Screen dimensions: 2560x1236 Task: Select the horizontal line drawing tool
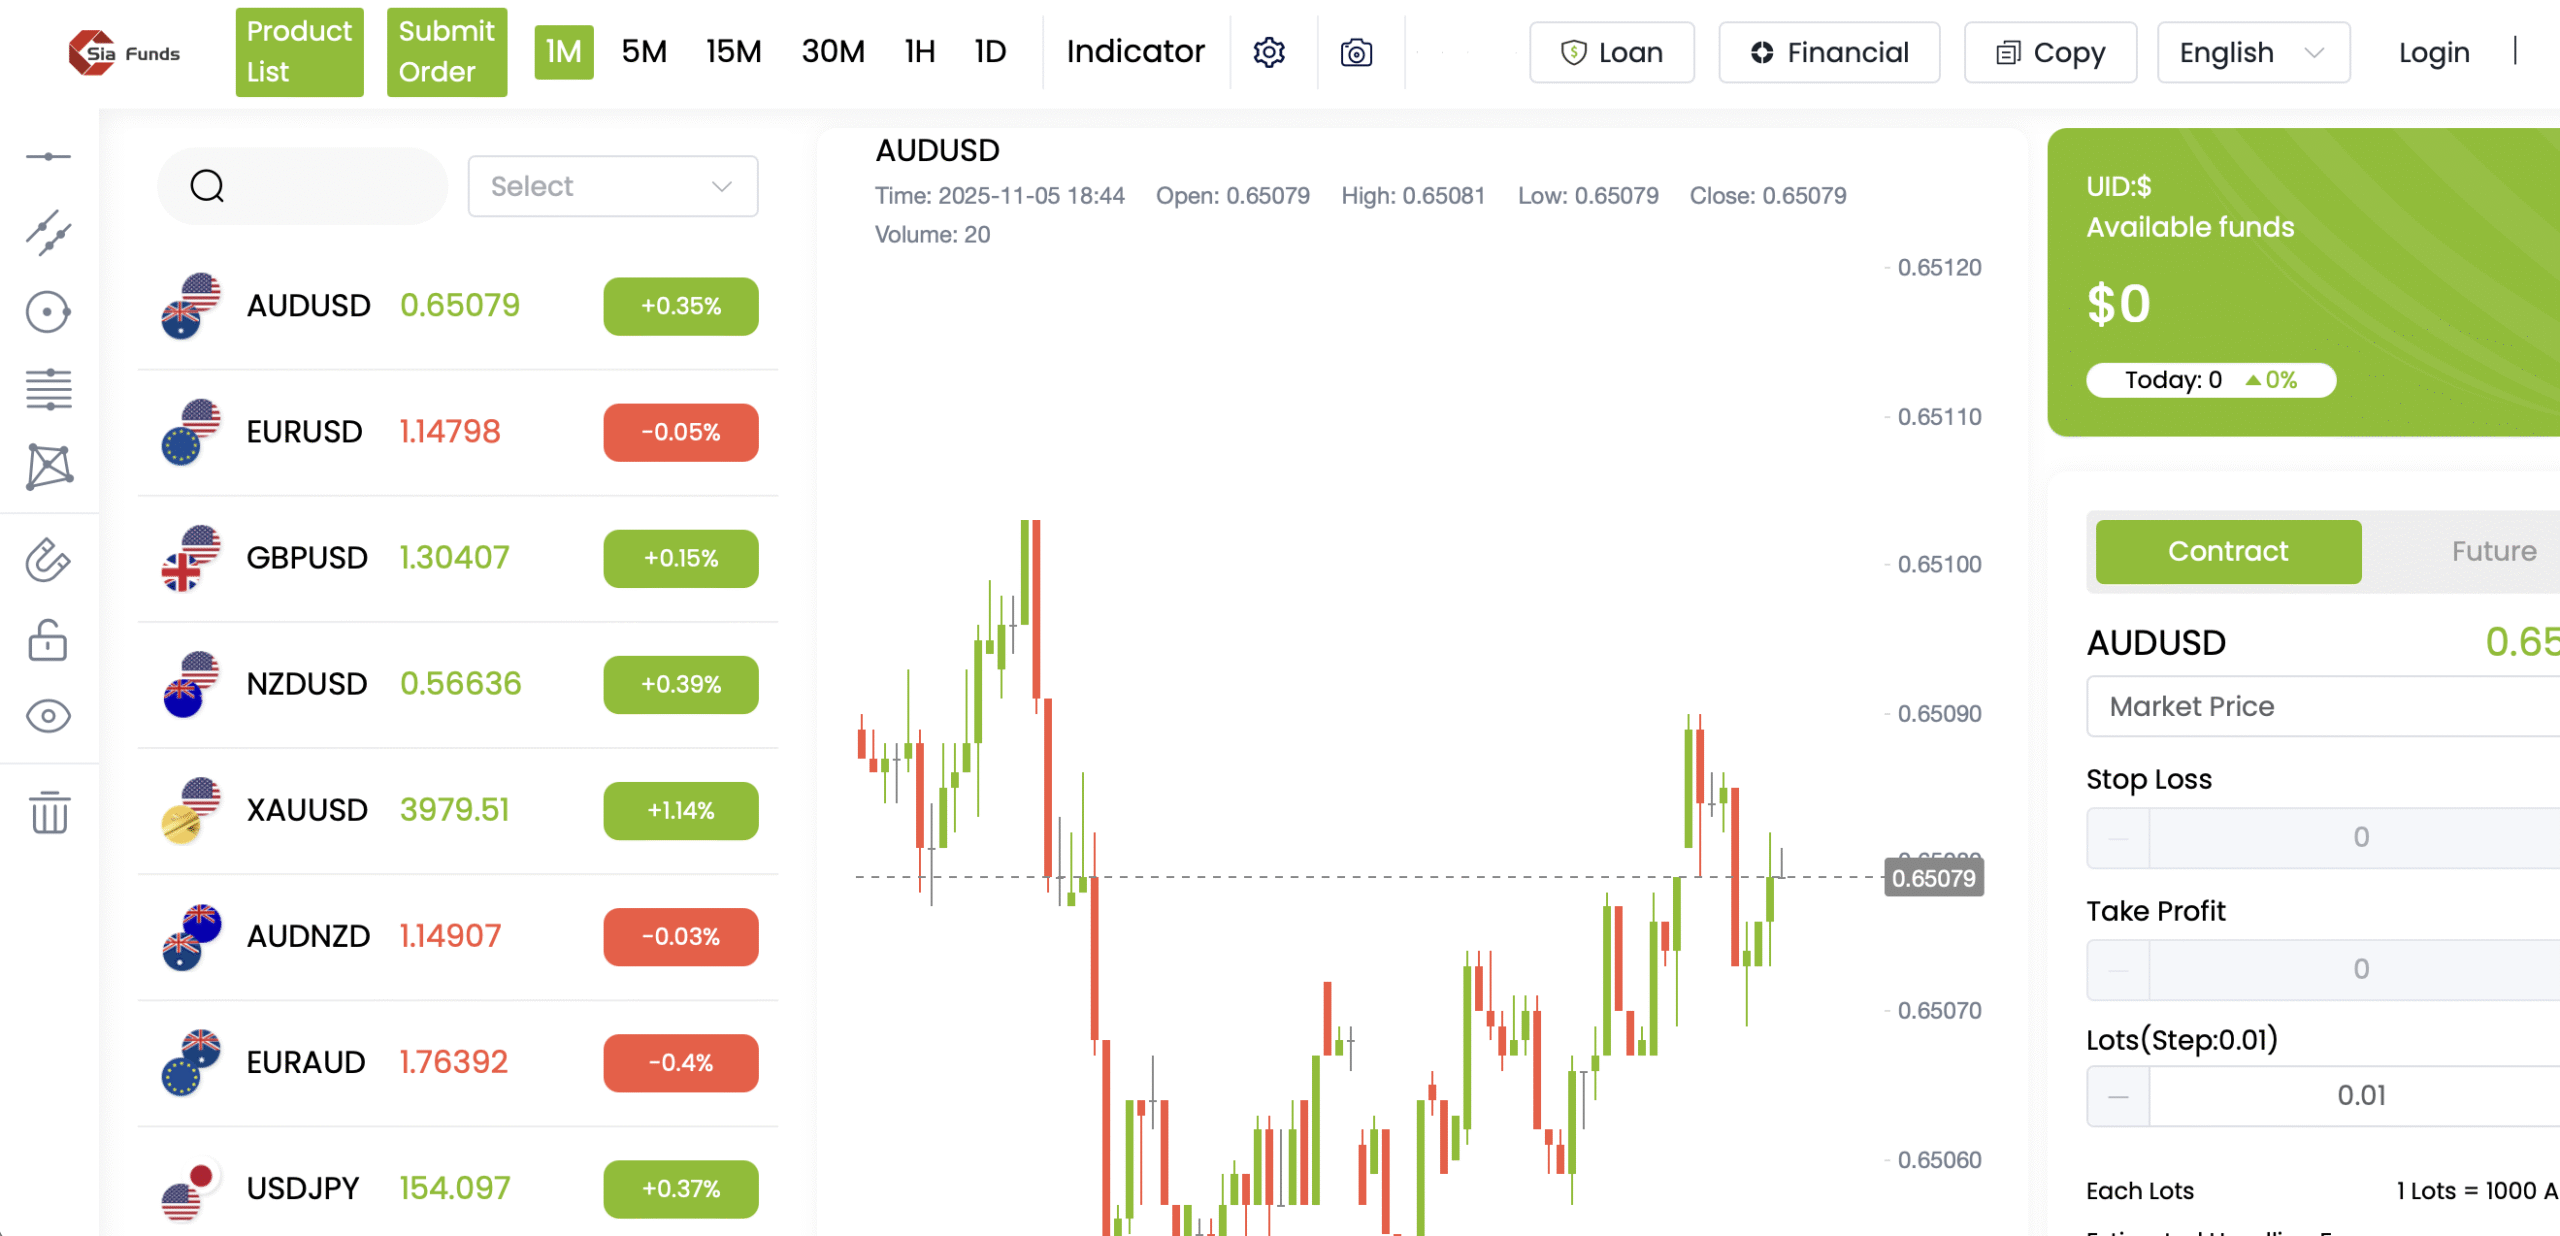tap(48, 157)
